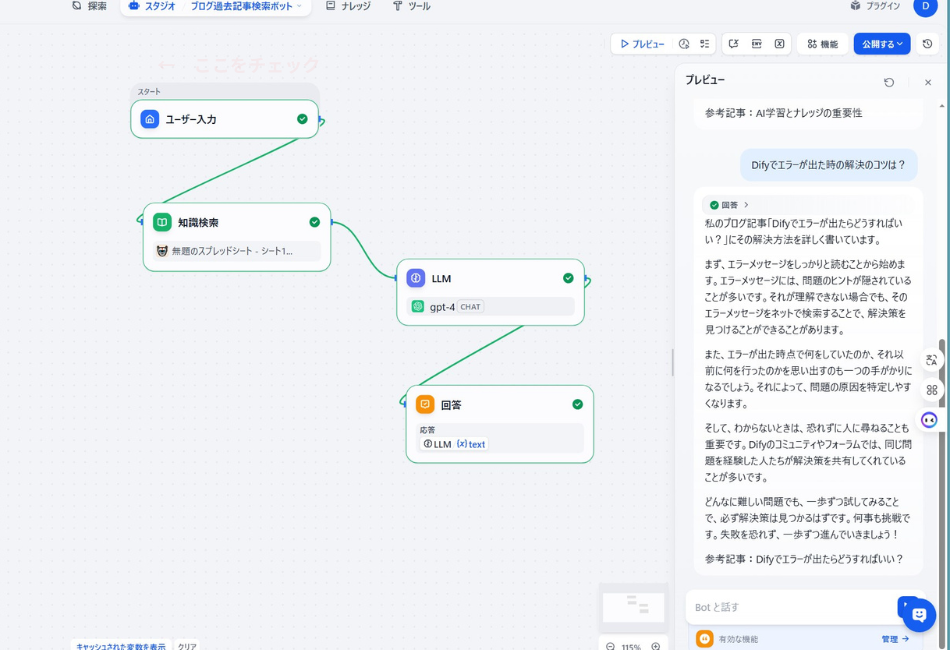Start a test run with the プレビュー button
Screen dimensions: 950x650
pos(643,43)
